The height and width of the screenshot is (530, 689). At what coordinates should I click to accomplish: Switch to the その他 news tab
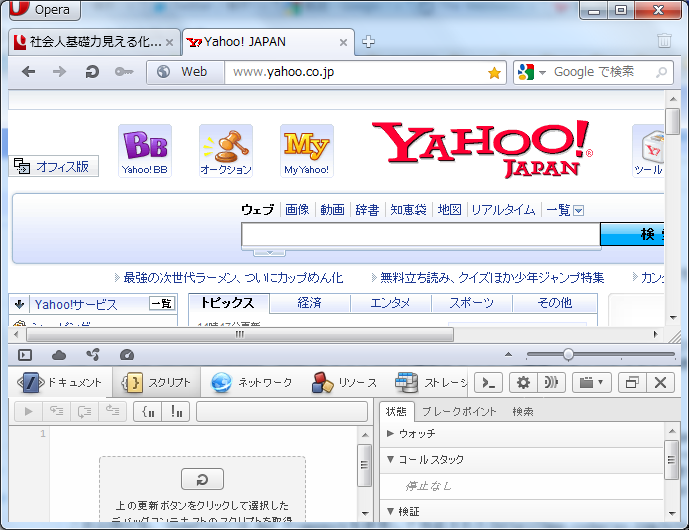tap(555, 303)
